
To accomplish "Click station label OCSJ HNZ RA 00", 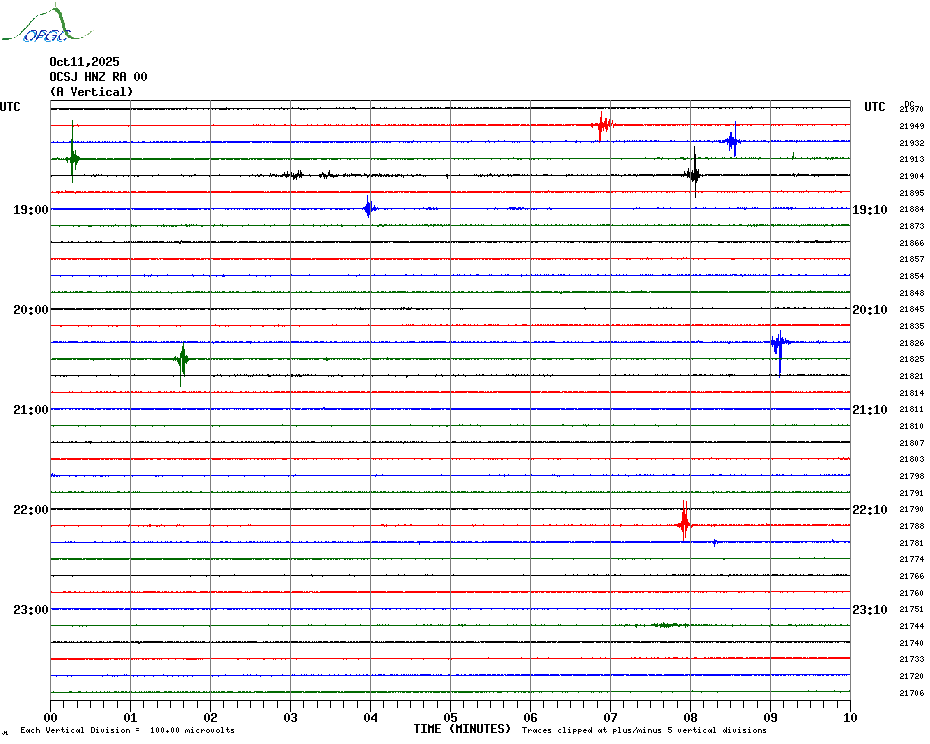I will click(x=98, y=77).
